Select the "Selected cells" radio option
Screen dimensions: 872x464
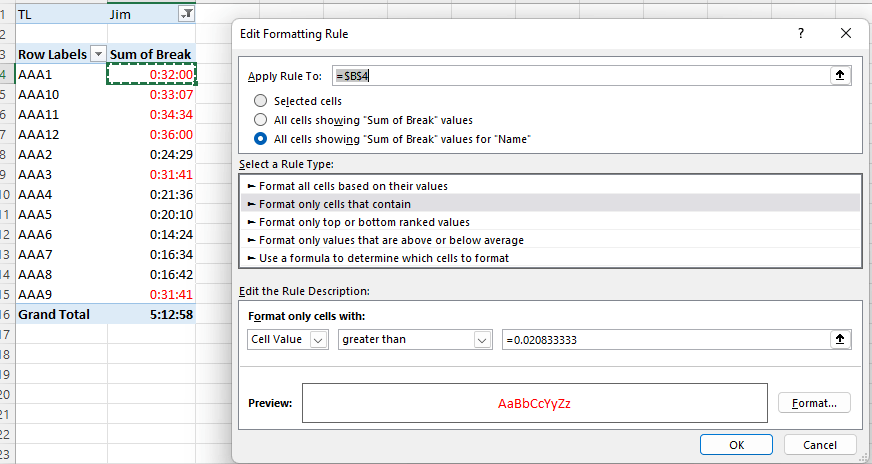[260, 101]
